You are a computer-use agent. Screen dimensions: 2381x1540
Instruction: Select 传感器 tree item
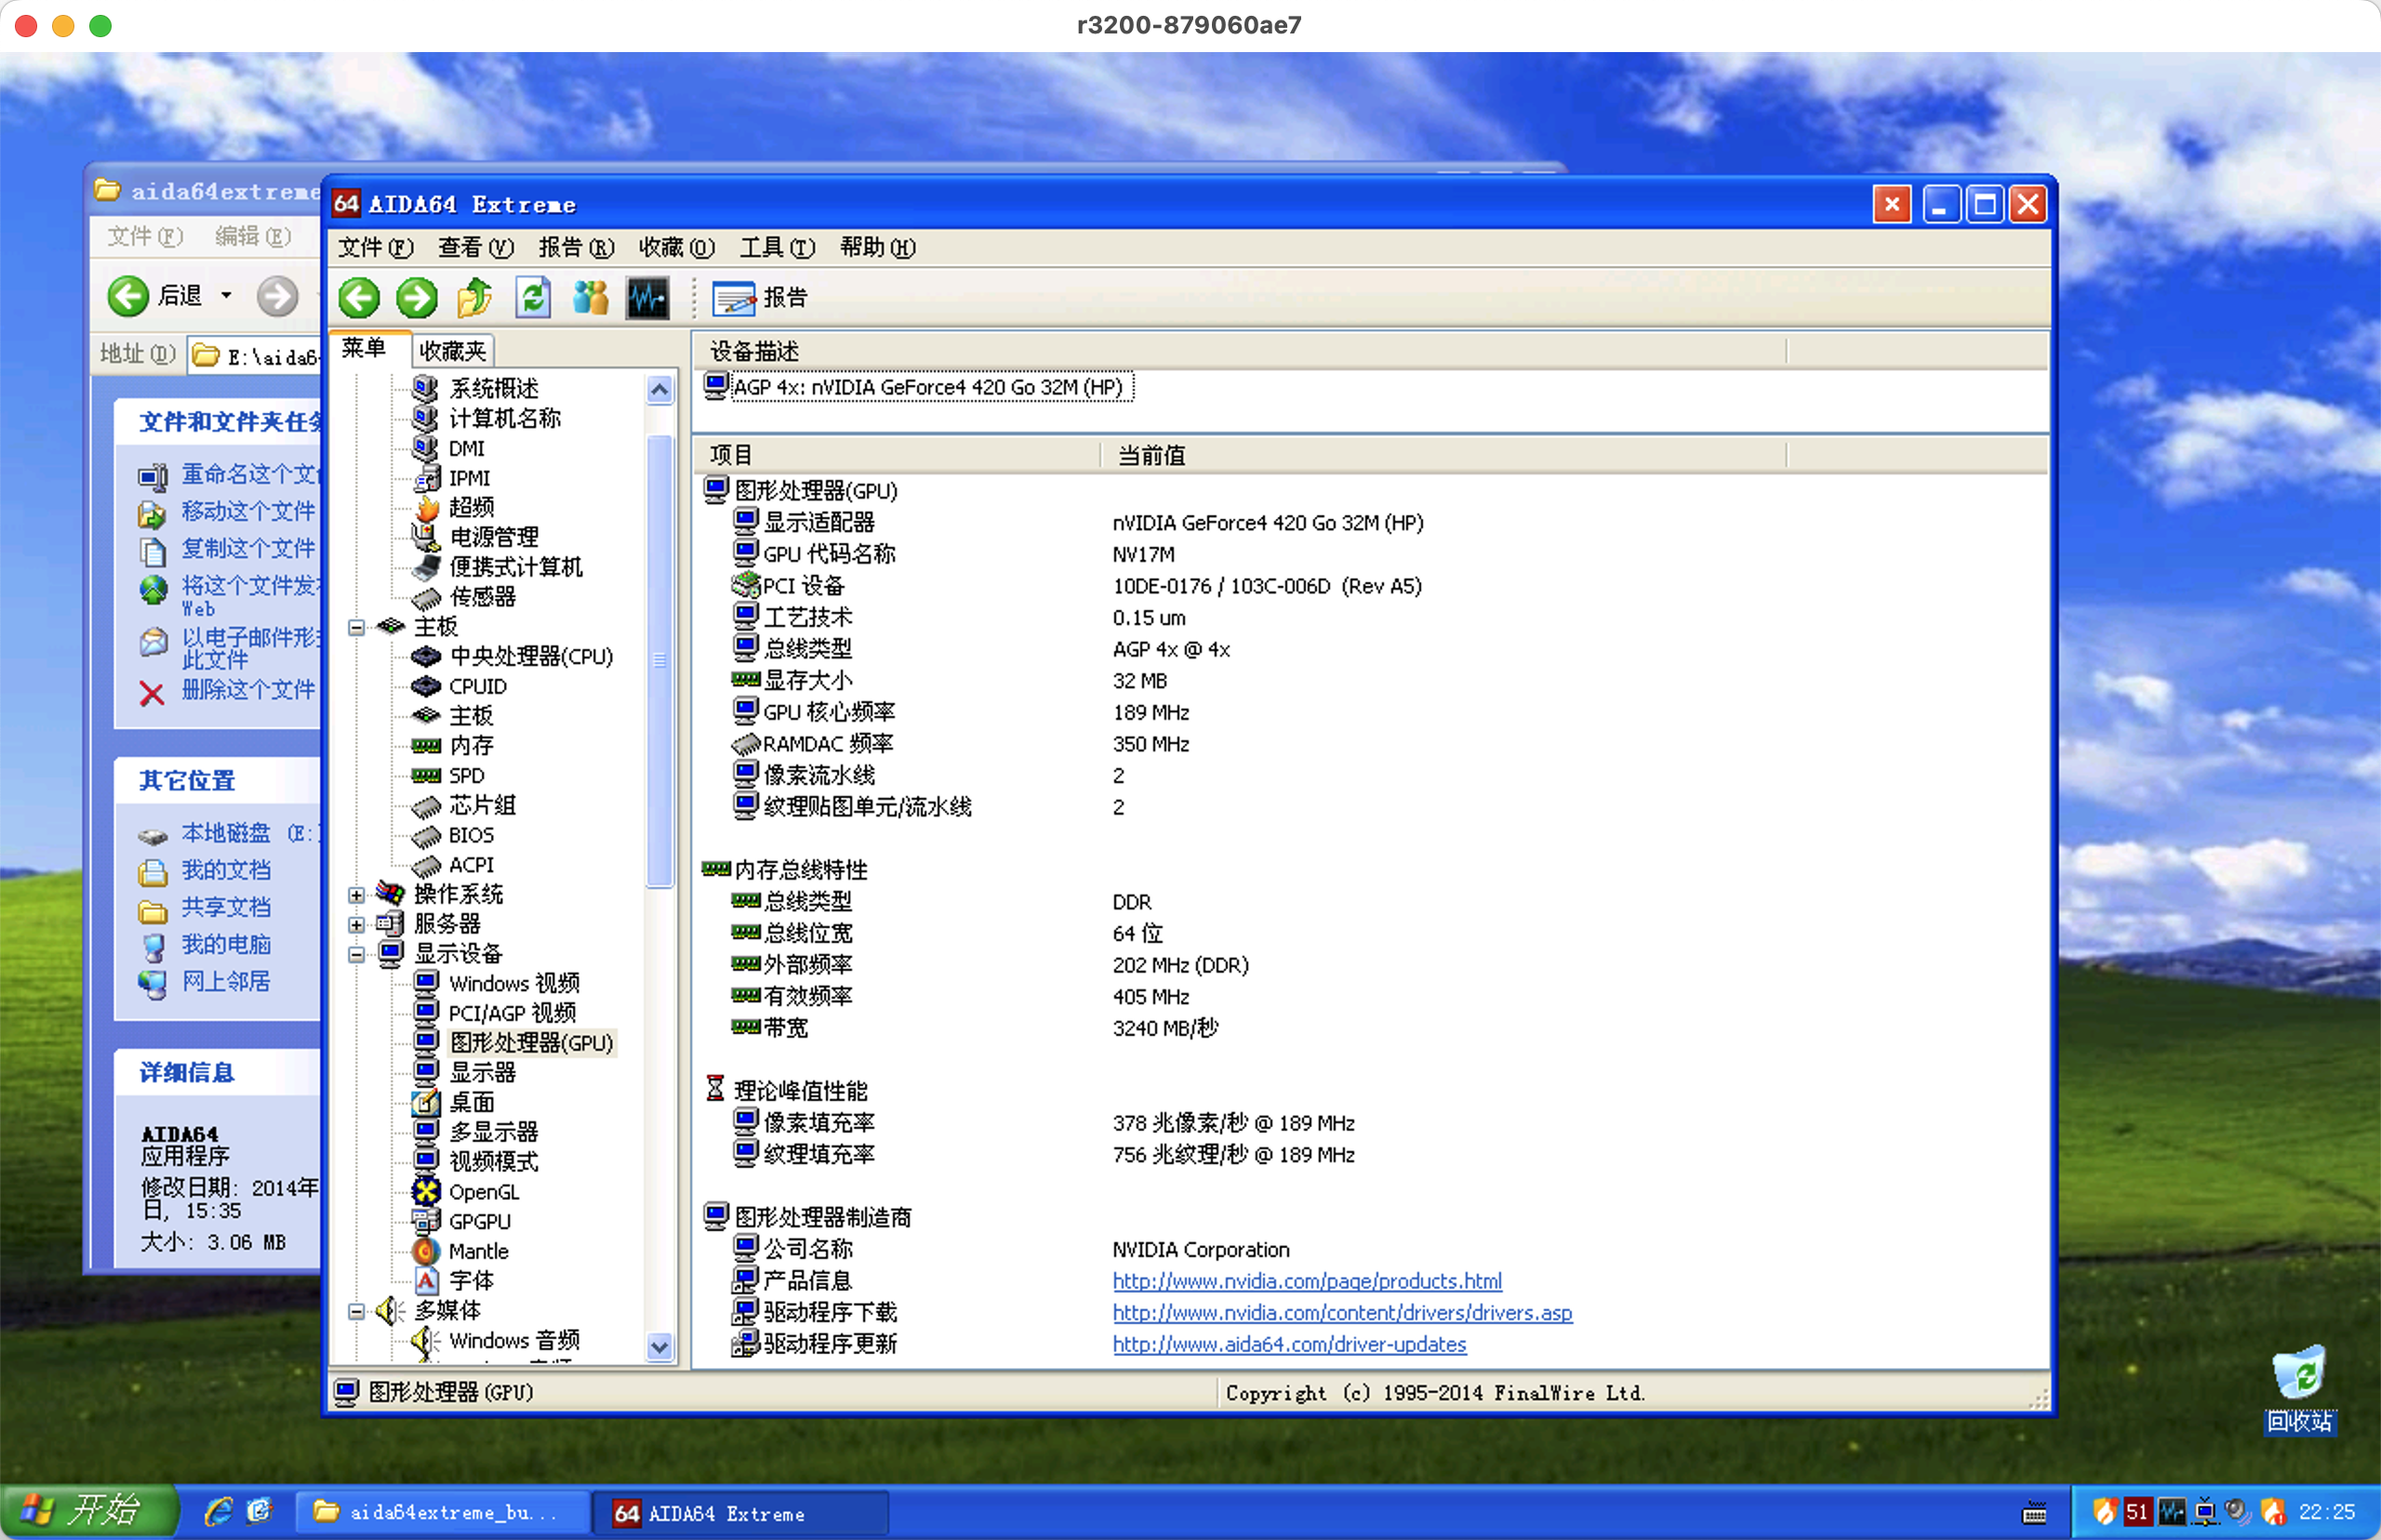pos(482,597)
